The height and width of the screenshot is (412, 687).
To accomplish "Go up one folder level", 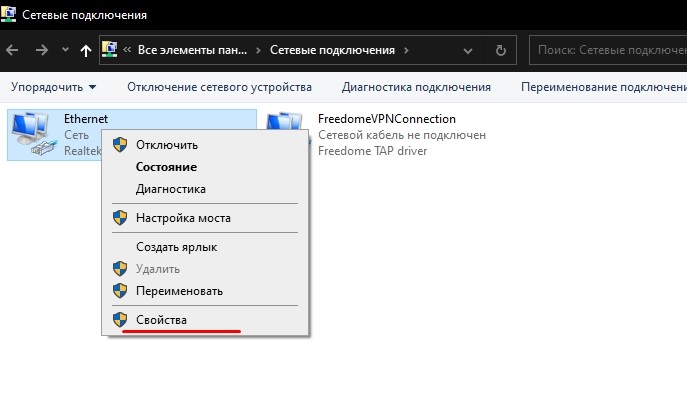I will (x=86, y=50).
